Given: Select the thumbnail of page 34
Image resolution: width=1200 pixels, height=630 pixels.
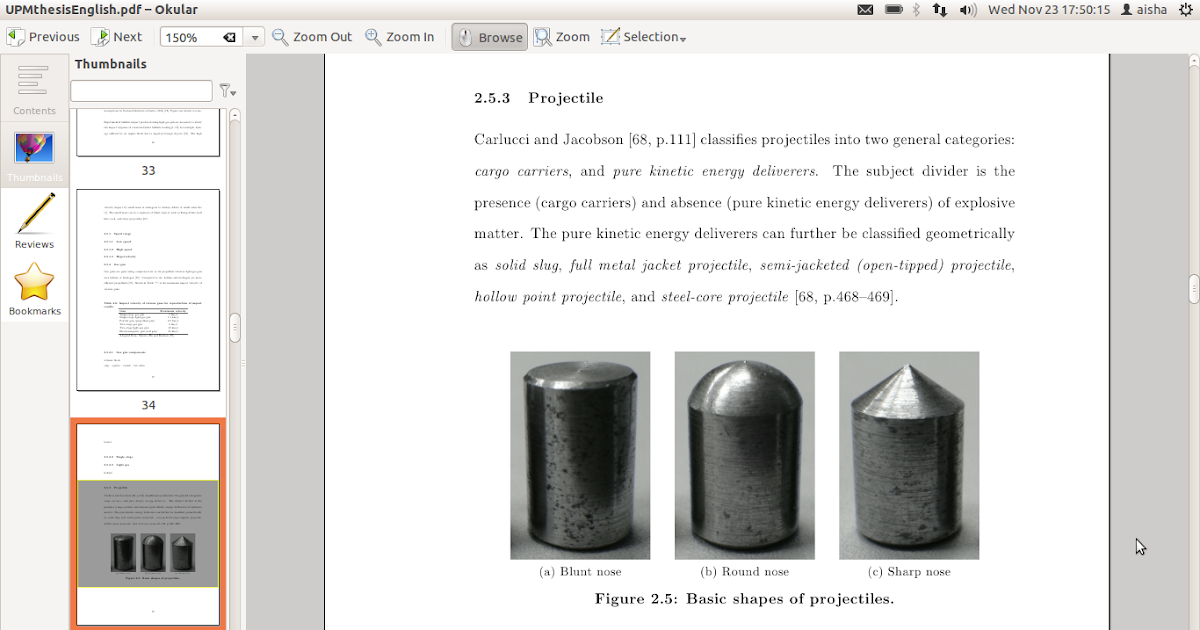Looking at the screenshot, I should coord(148,290).
